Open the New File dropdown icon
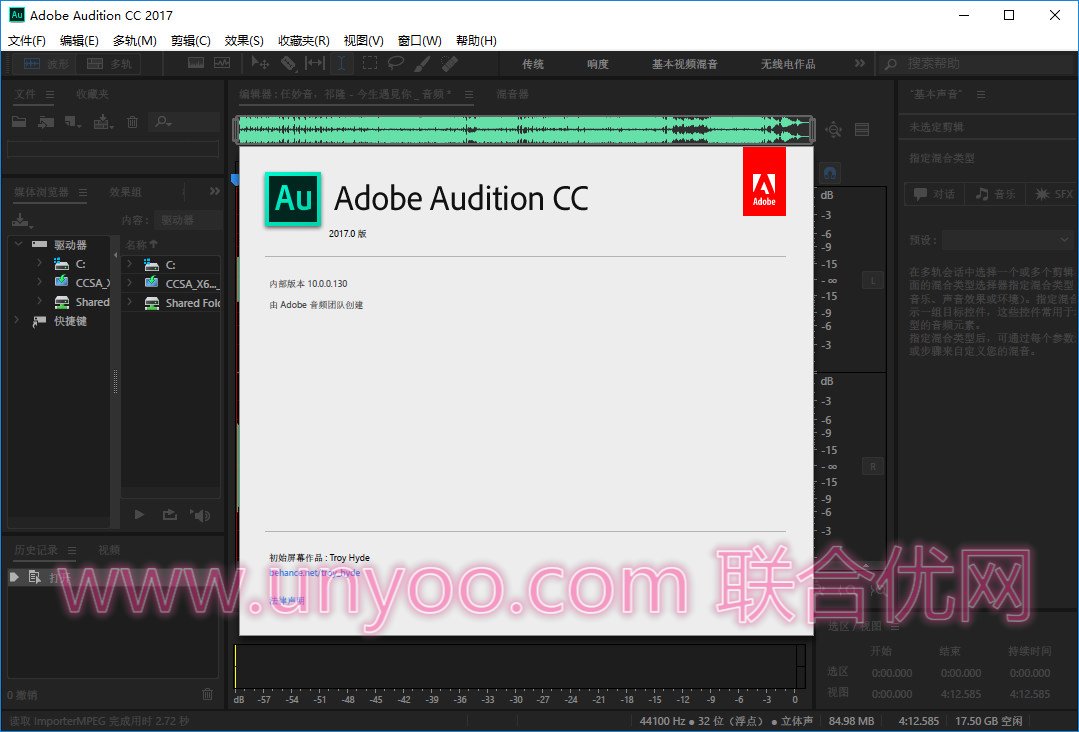The width and height of the screenshot is (1079, 732). coord(73,122)
